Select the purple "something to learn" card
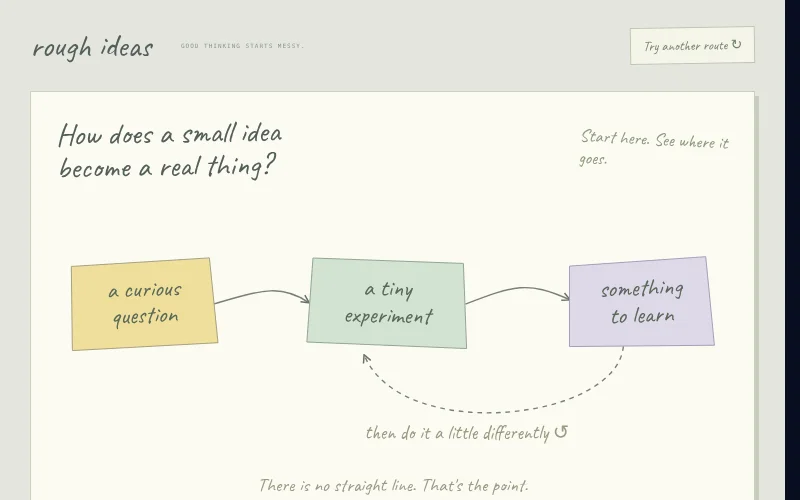Screen dimensions: 800x500 642,302
